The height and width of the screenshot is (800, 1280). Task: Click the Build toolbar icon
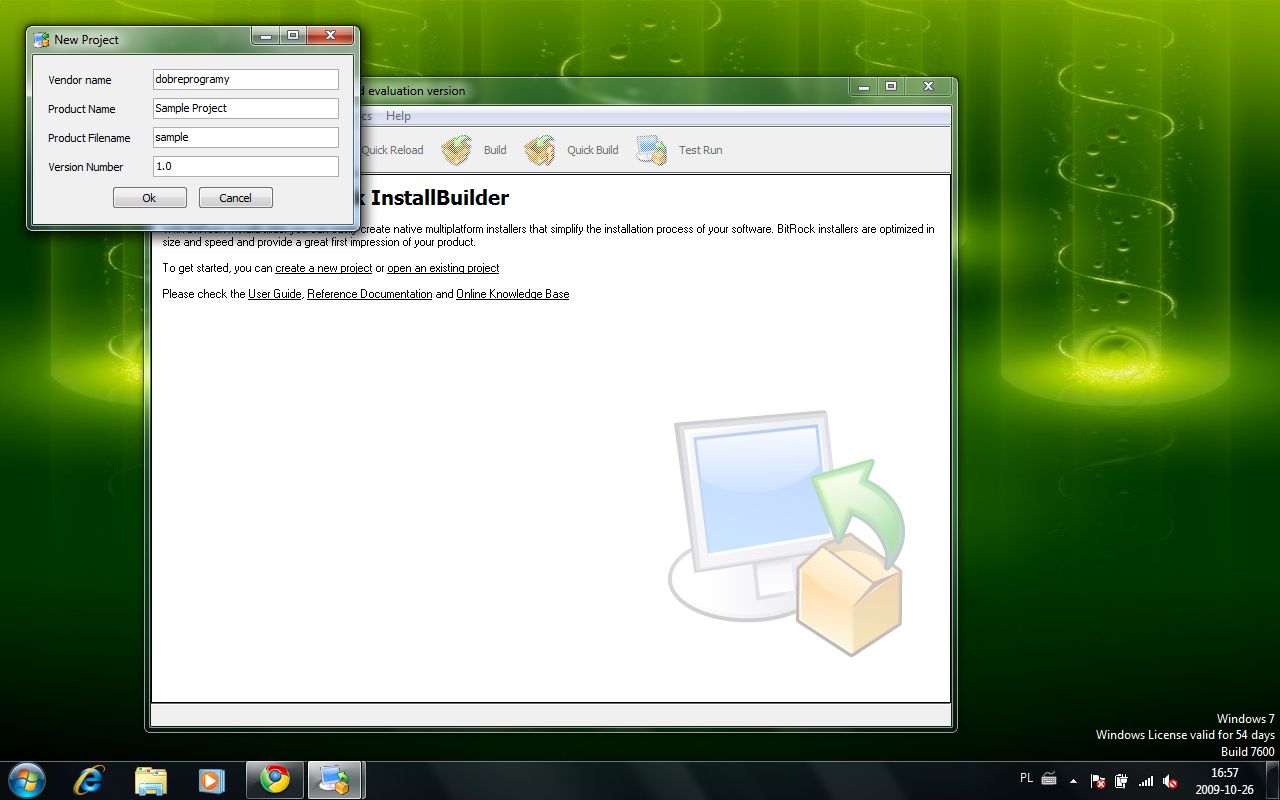[457, 150]
